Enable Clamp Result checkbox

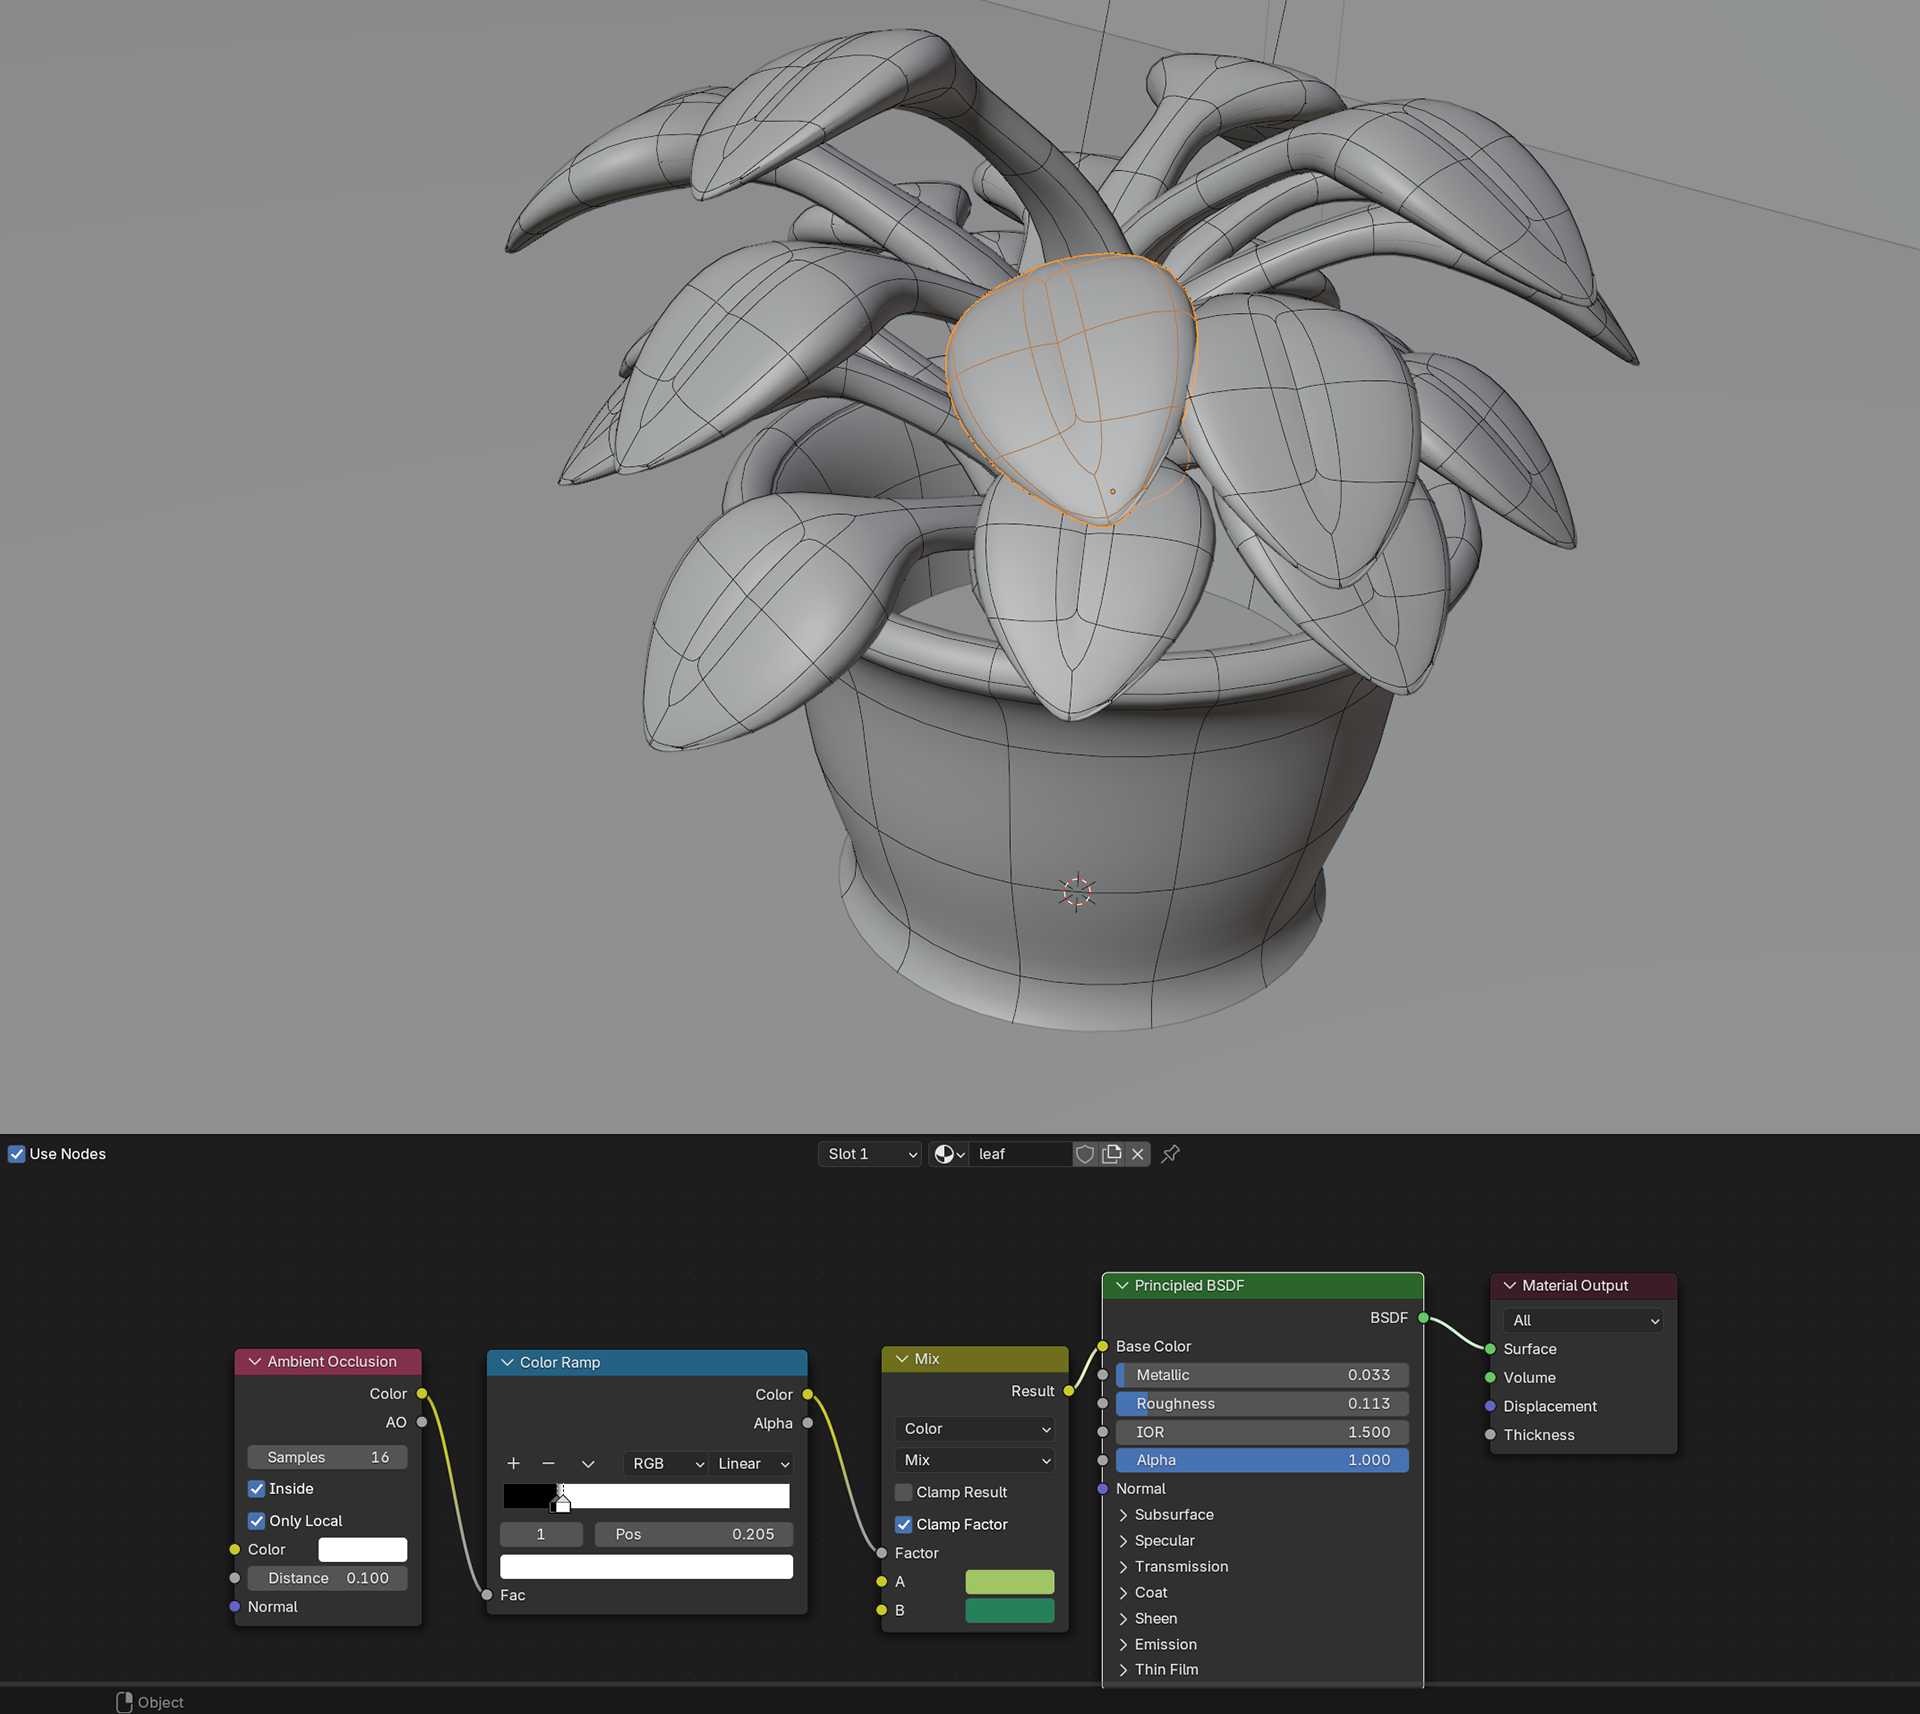904,1492
